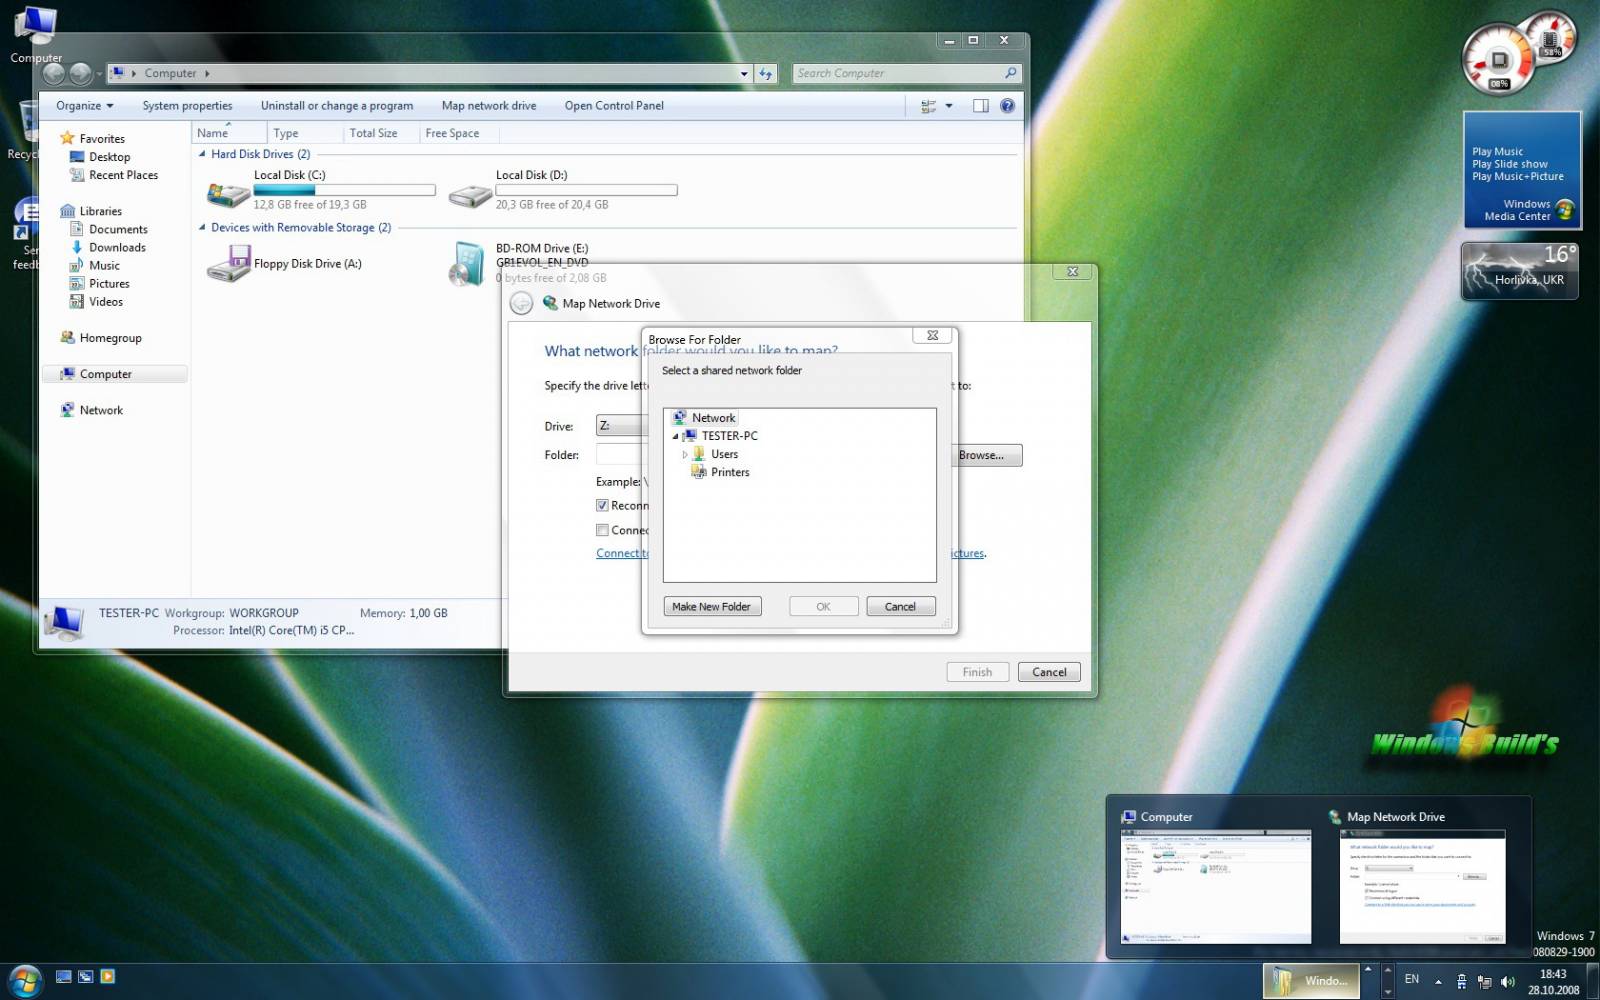The height and width of the screenshot is (1000, 1600).
Task: Expand the Users folder node
Action: point(685,454)
